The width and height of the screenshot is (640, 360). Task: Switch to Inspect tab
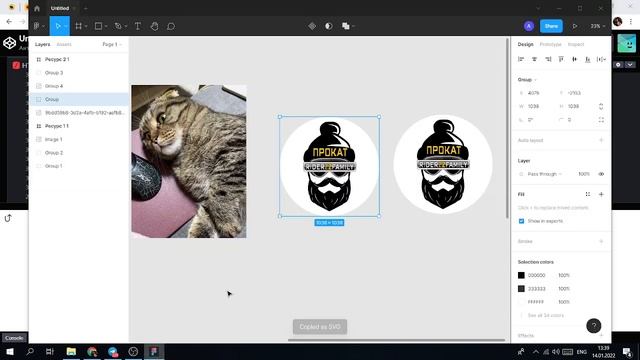576,44
